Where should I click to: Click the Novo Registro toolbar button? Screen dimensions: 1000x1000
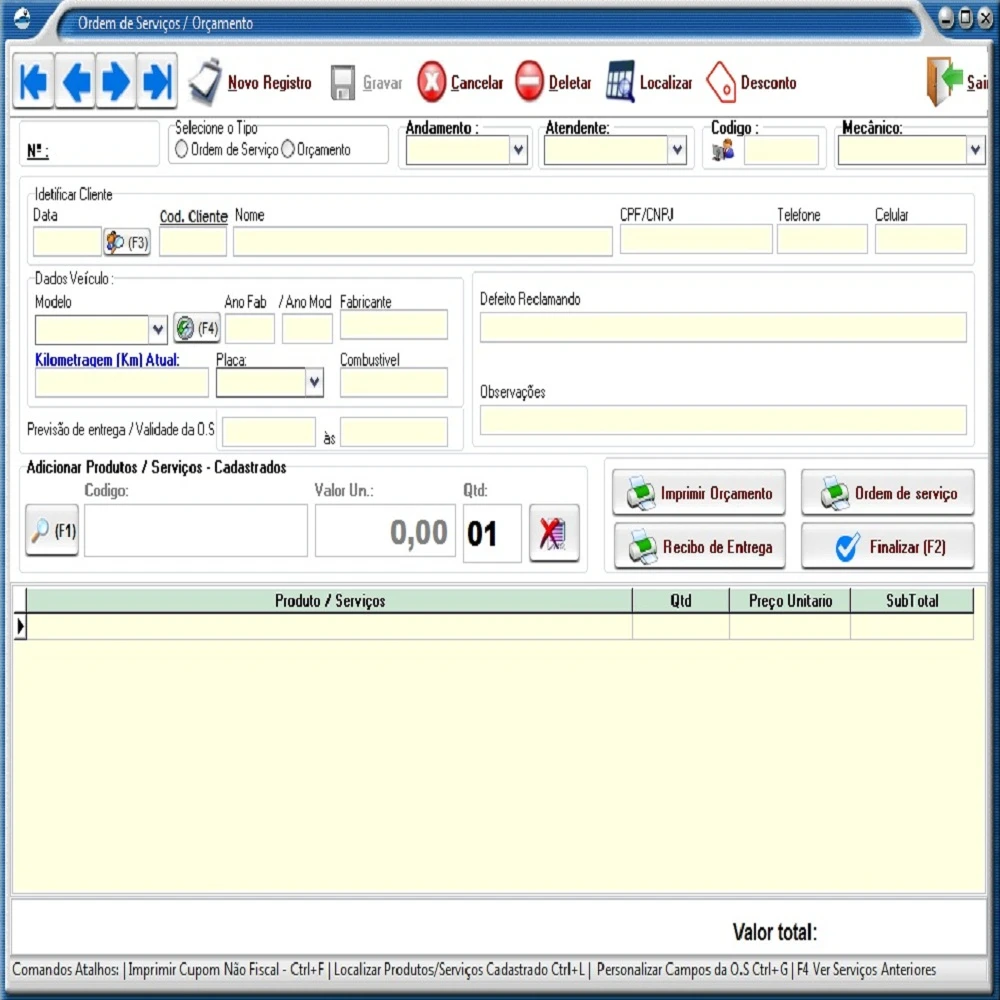pyautogui.click(x=252, y=83)
